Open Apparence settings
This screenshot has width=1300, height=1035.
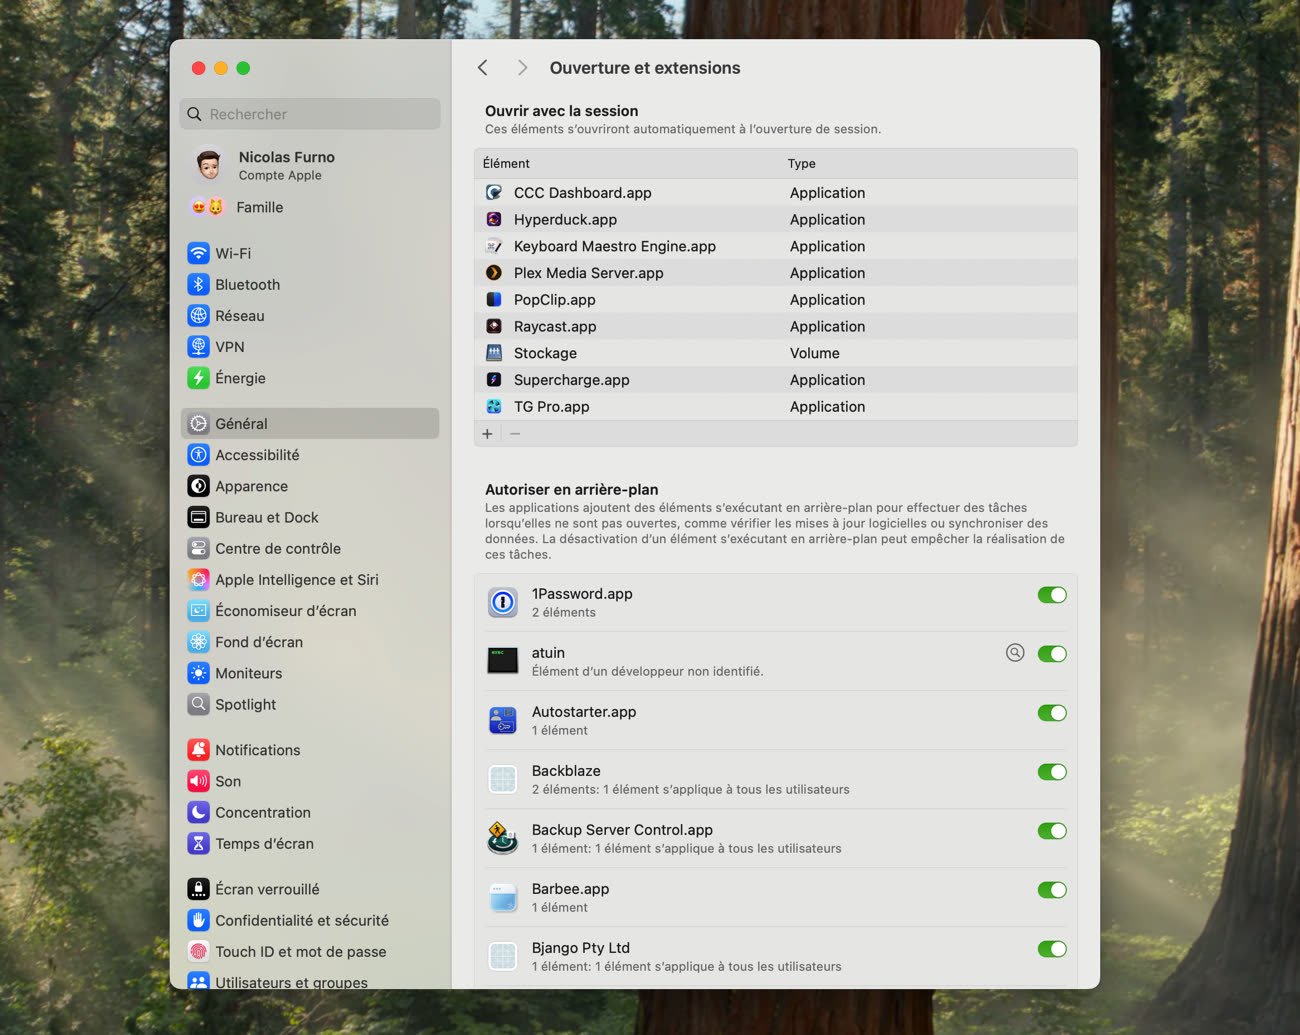pyautogui.click(x=310, y=485)
